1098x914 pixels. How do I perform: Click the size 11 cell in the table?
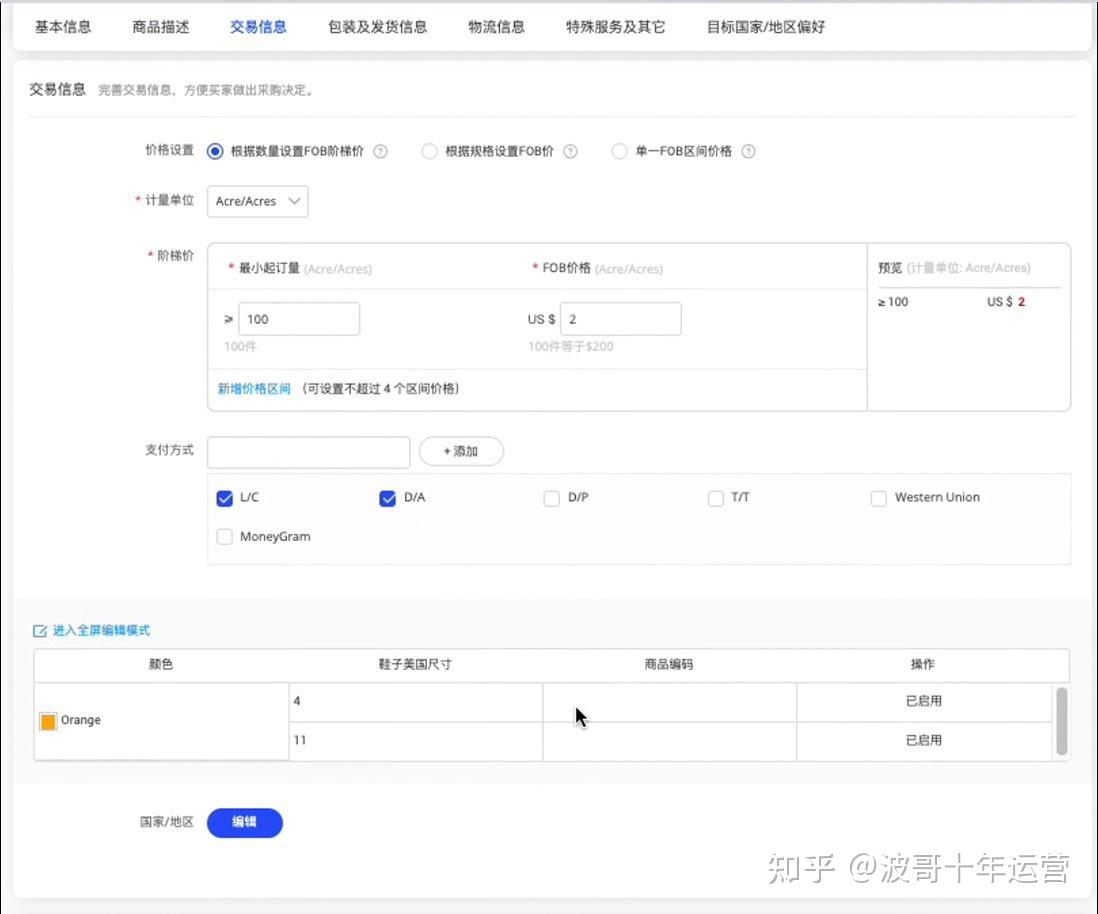point(416,741)
